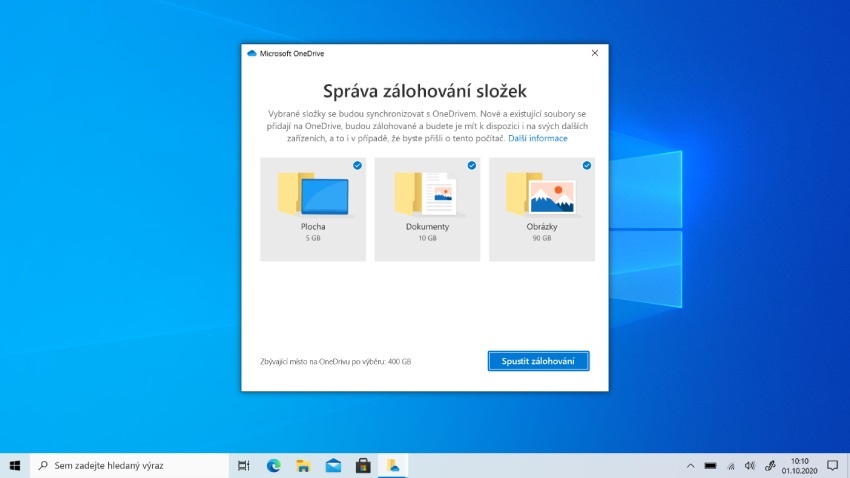
Task: Click the remaining space 400 GB text
Action: pyautogui.click(x=336, y=361)
